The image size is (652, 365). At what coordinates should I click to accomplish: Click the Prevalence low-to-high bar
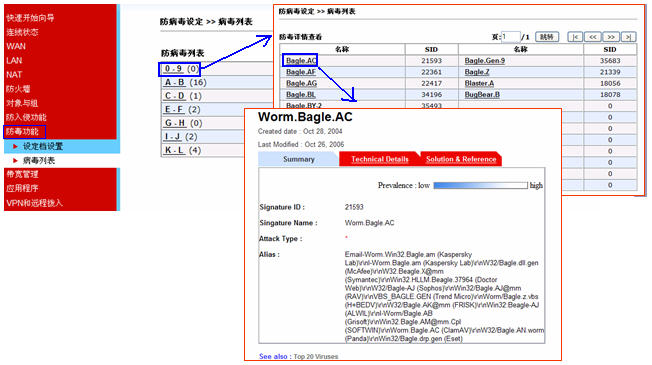coord(480,185)
